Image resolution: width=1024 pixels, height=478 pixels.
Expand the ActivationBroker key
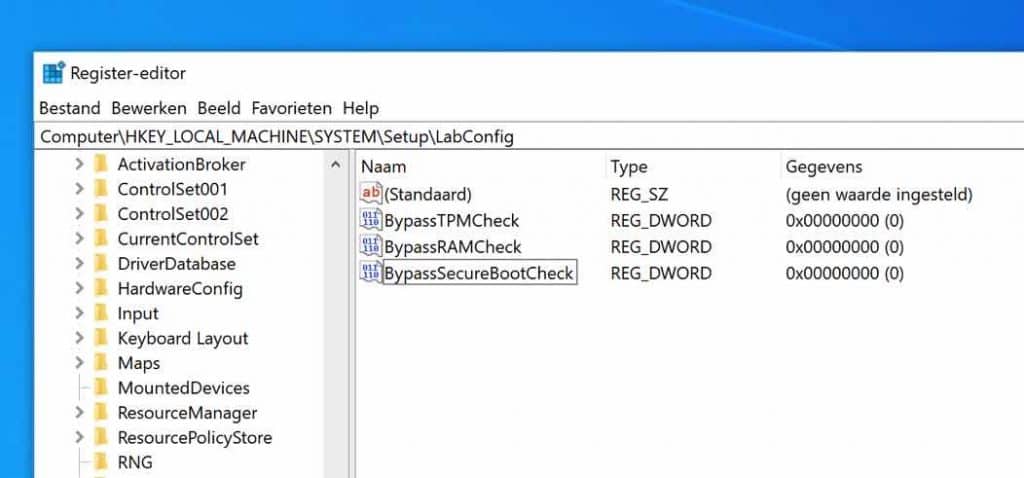(x=80, y=165)
